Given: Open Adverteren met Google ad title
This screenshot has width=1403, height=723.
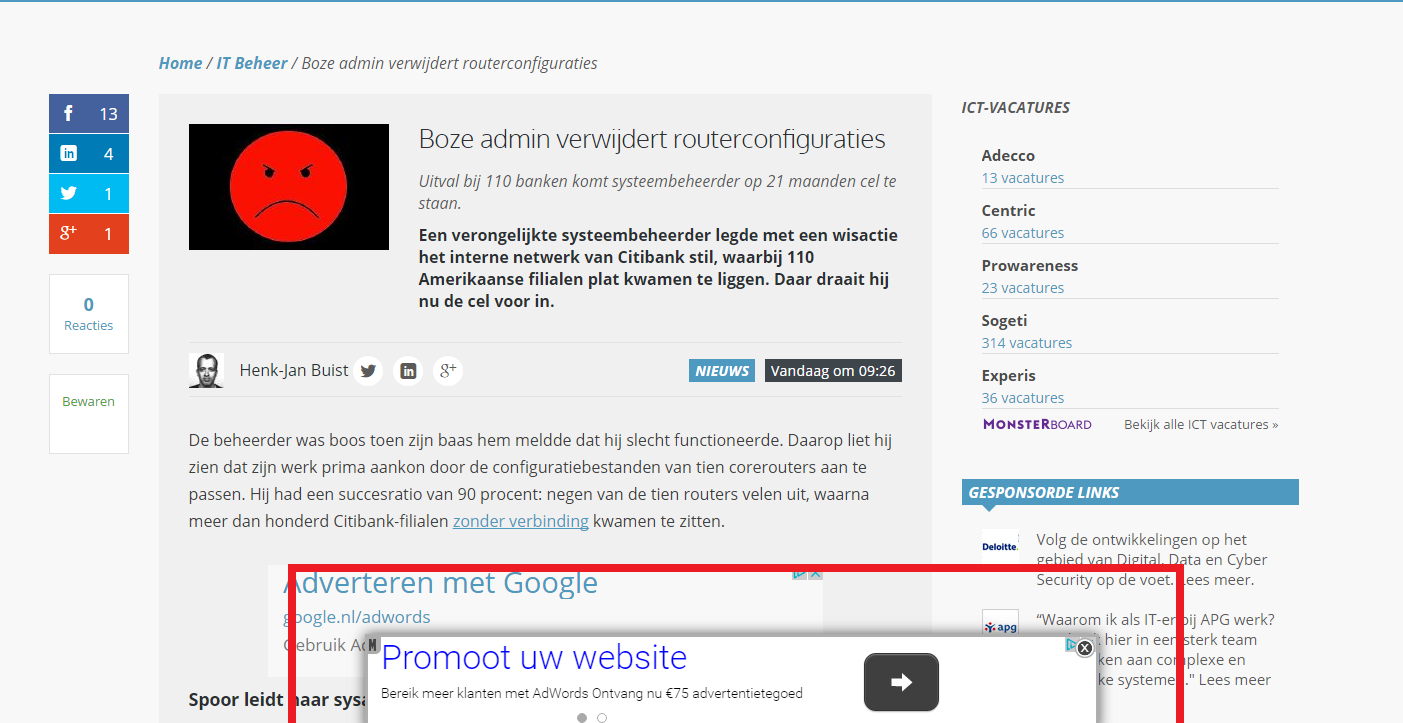Looking at the screenshot, I should (441, 583).
